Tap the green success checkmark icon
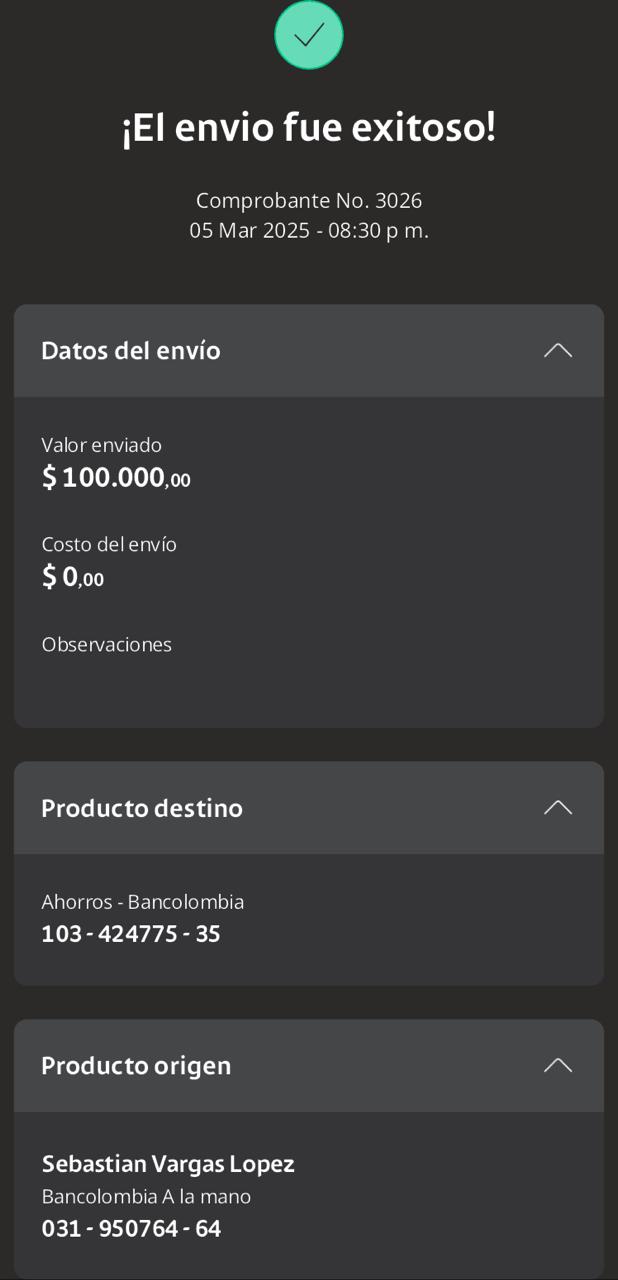 (309, 35)
